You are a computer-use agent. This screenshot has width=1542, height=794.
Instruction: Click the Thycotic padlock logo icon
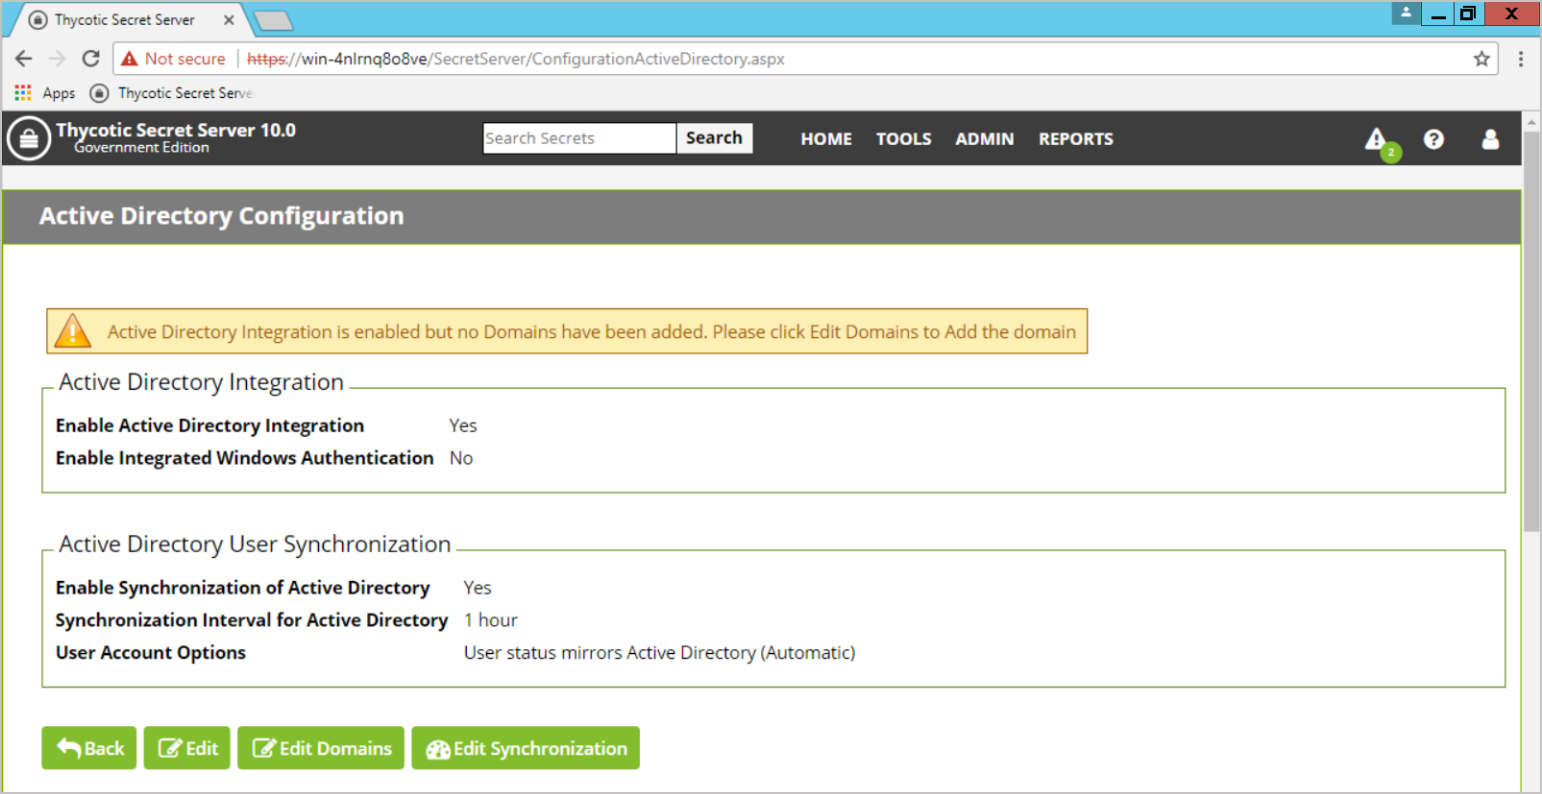pyautogui.click(x=29, y=139)
